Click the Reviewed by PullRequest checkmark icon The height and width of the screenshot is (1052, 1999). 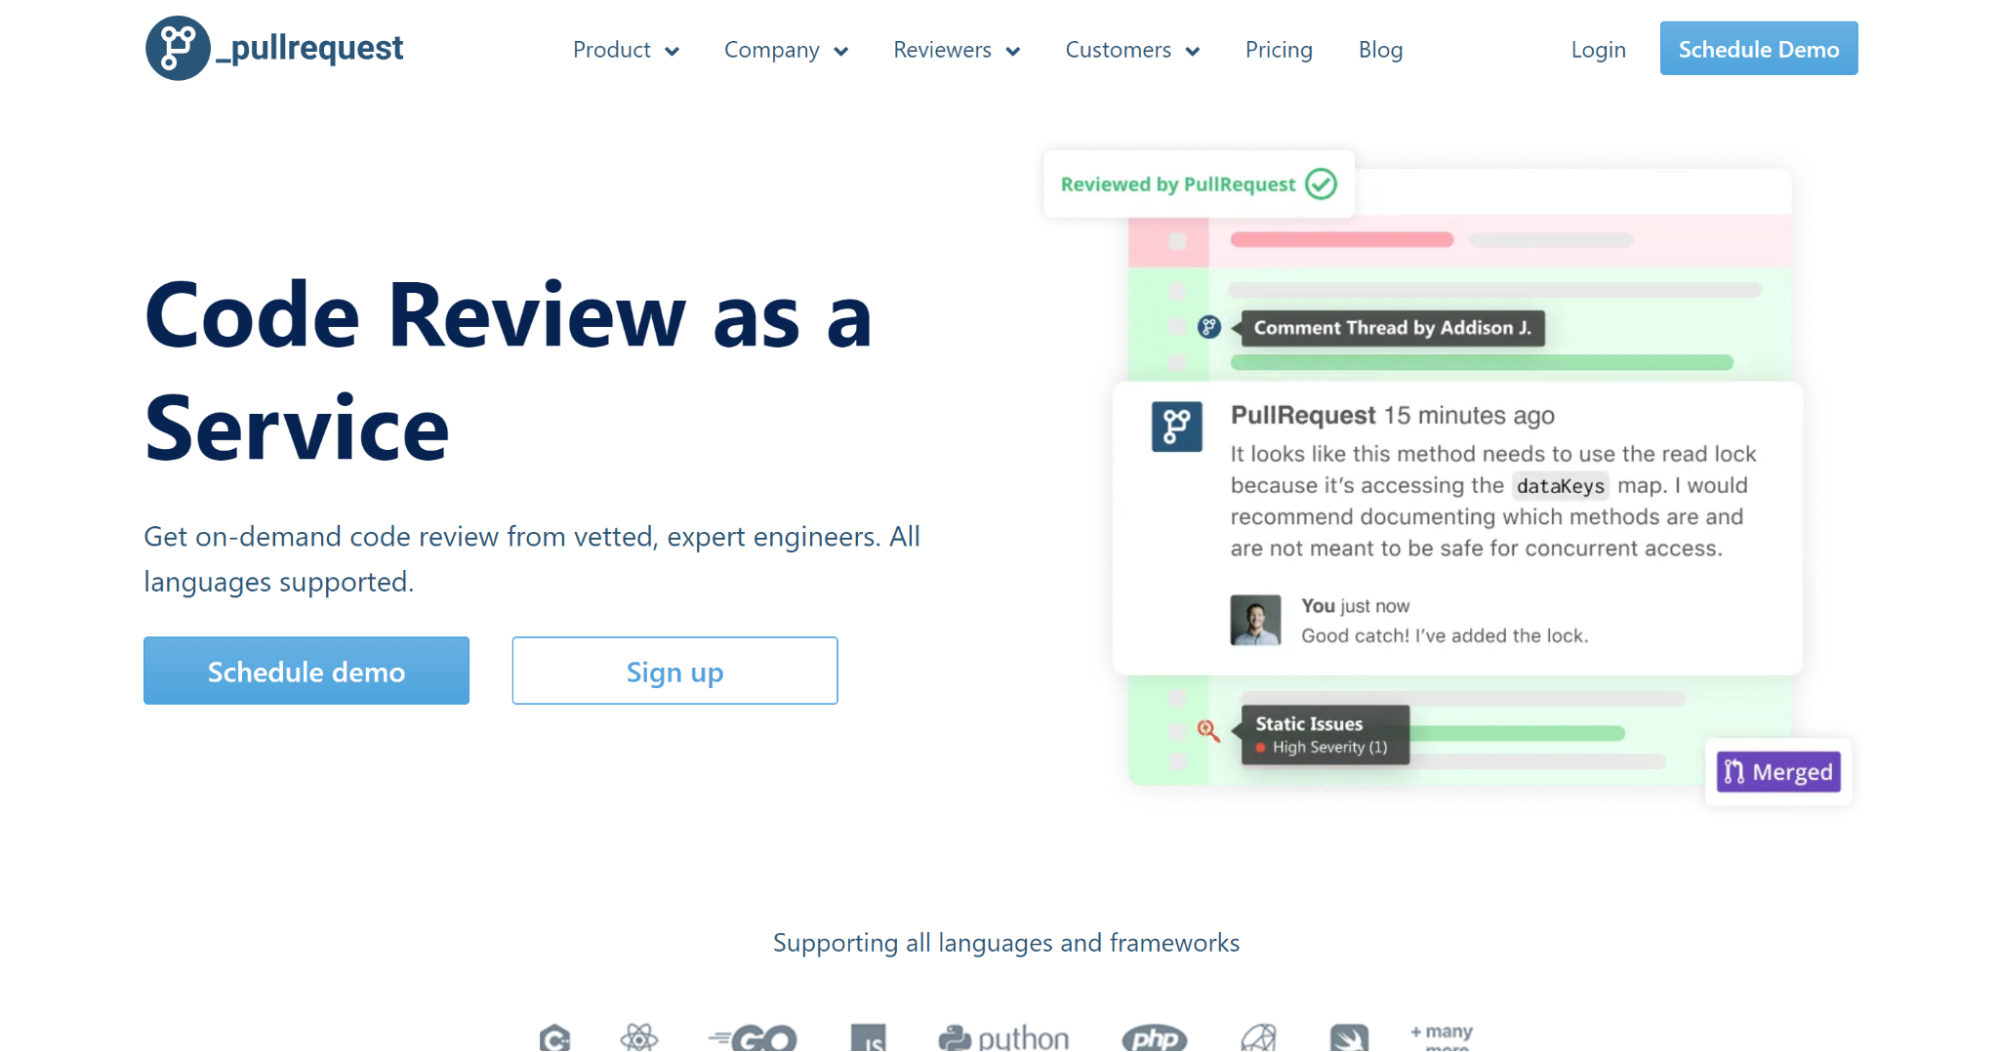(x=1321, y=184)
